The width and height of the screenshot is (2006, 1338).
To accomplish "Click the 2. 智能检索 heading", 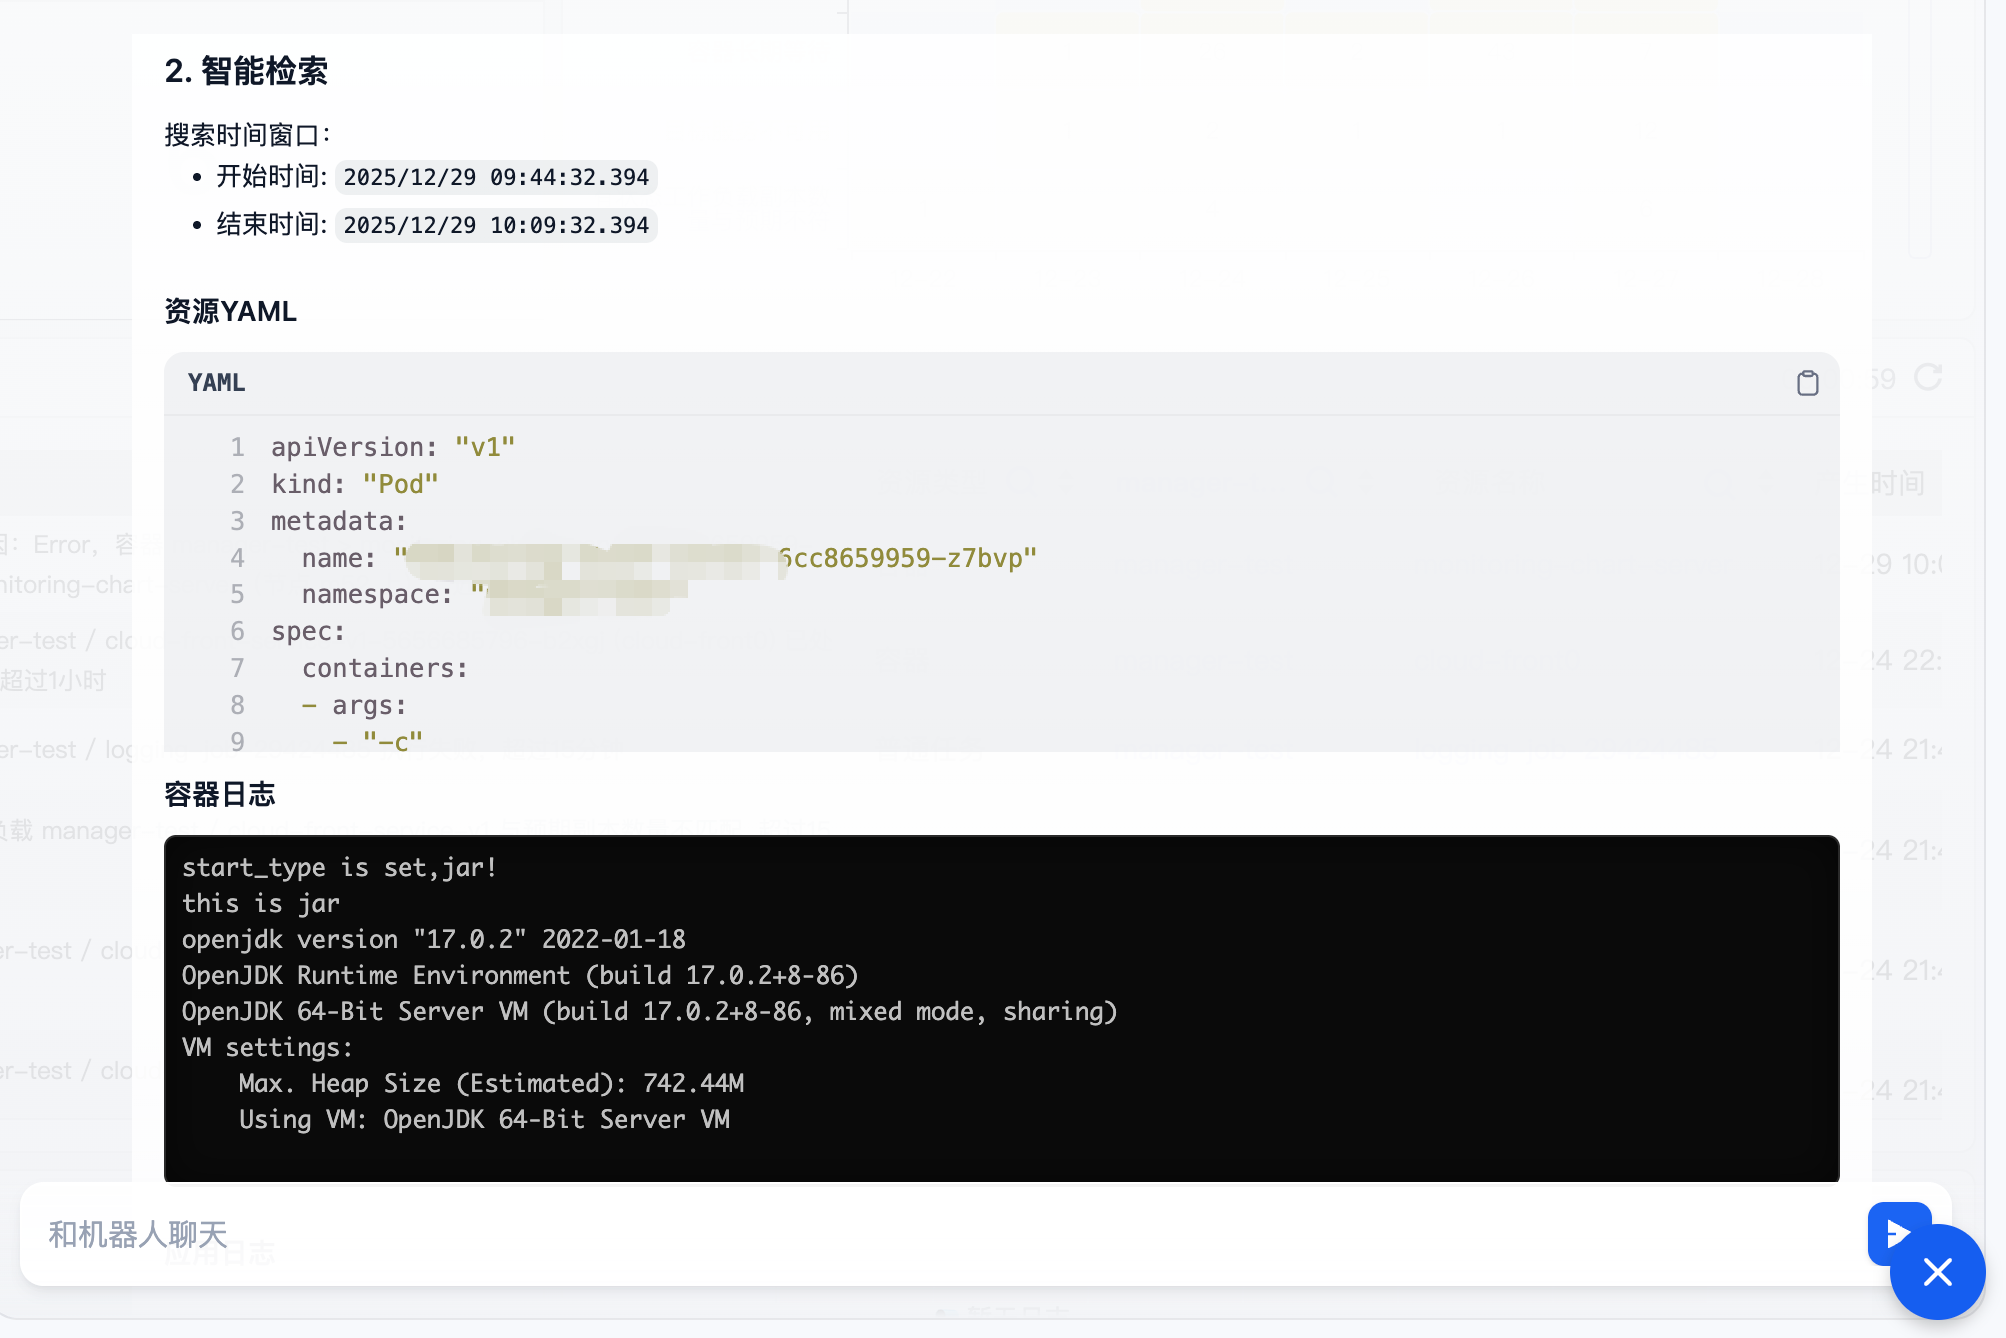I will pos(246,71).
